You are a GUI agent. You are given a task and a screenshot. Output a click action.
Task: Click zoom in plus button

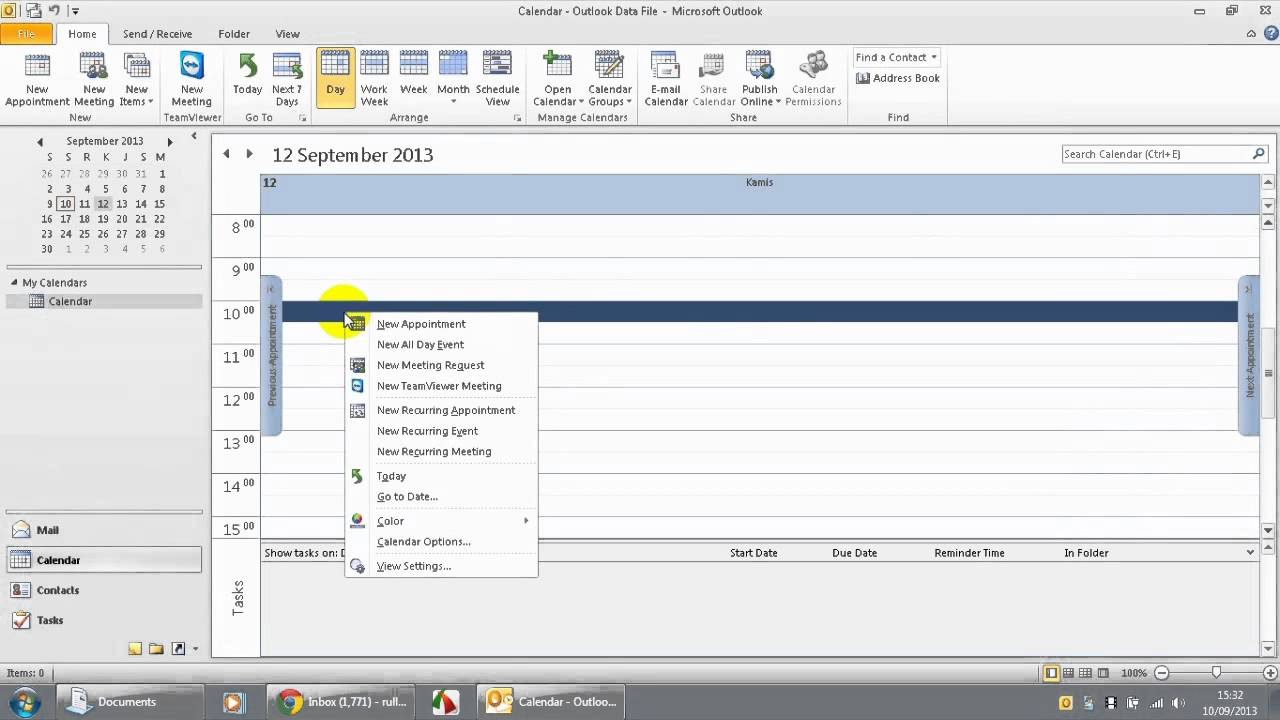point(1270,673)
